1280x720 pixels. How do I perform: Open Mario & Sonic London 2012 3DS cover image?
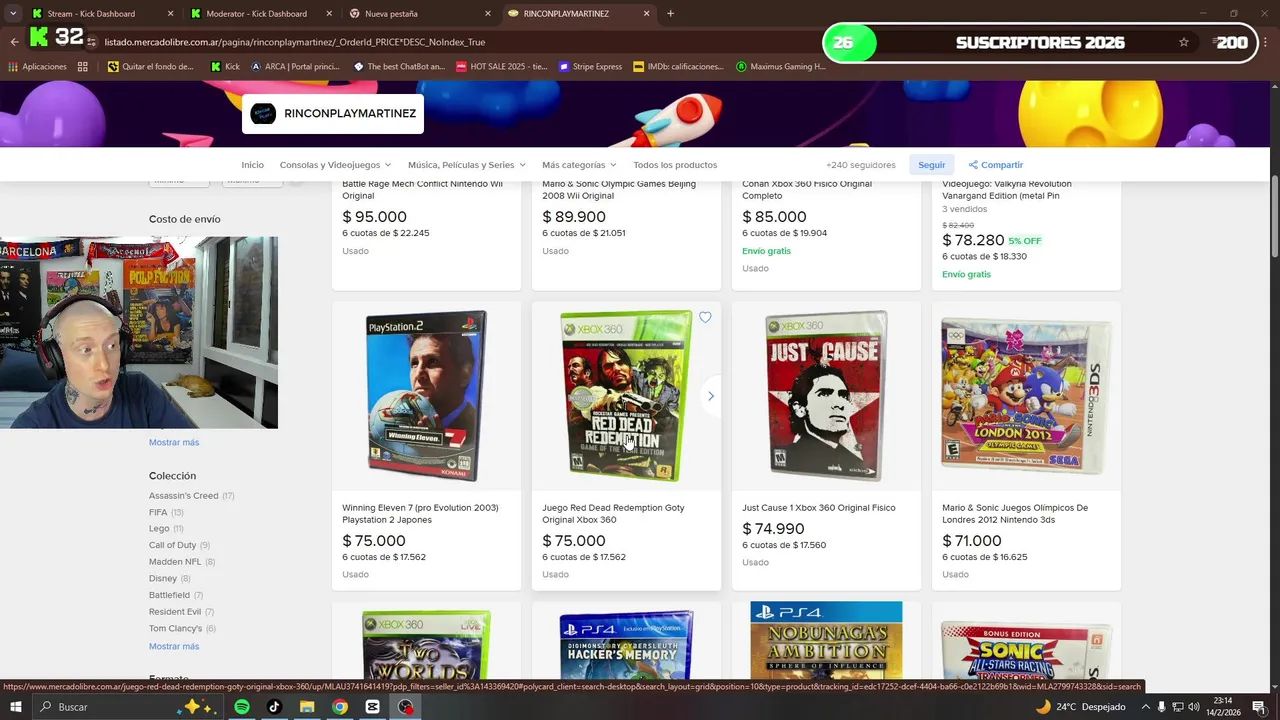coord(1026,396)
